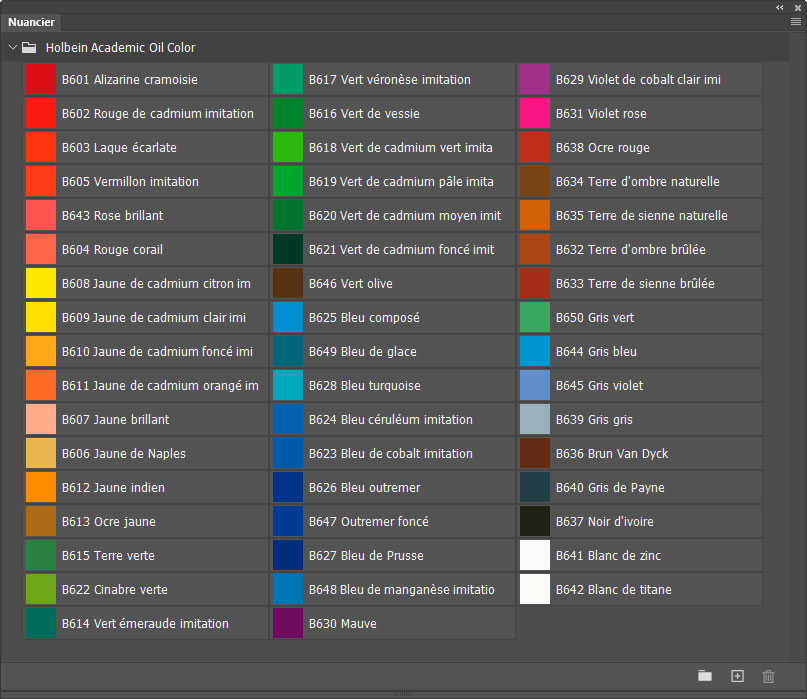This screenshot has height=699, width=807.
Task: Open the Nuancier panel menu
Action: click(x=795, y=21)
